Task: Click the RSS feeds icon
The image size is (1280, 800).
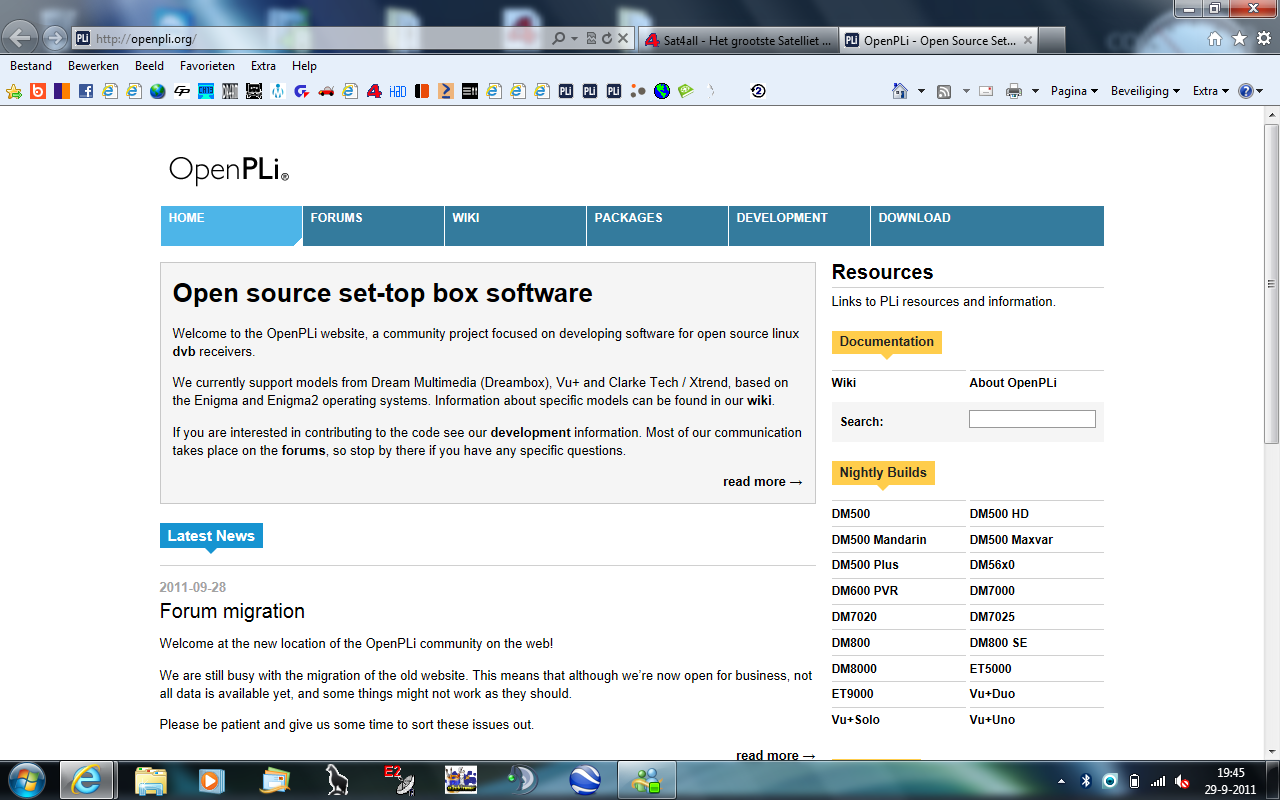Action: (x=944, y=91)
